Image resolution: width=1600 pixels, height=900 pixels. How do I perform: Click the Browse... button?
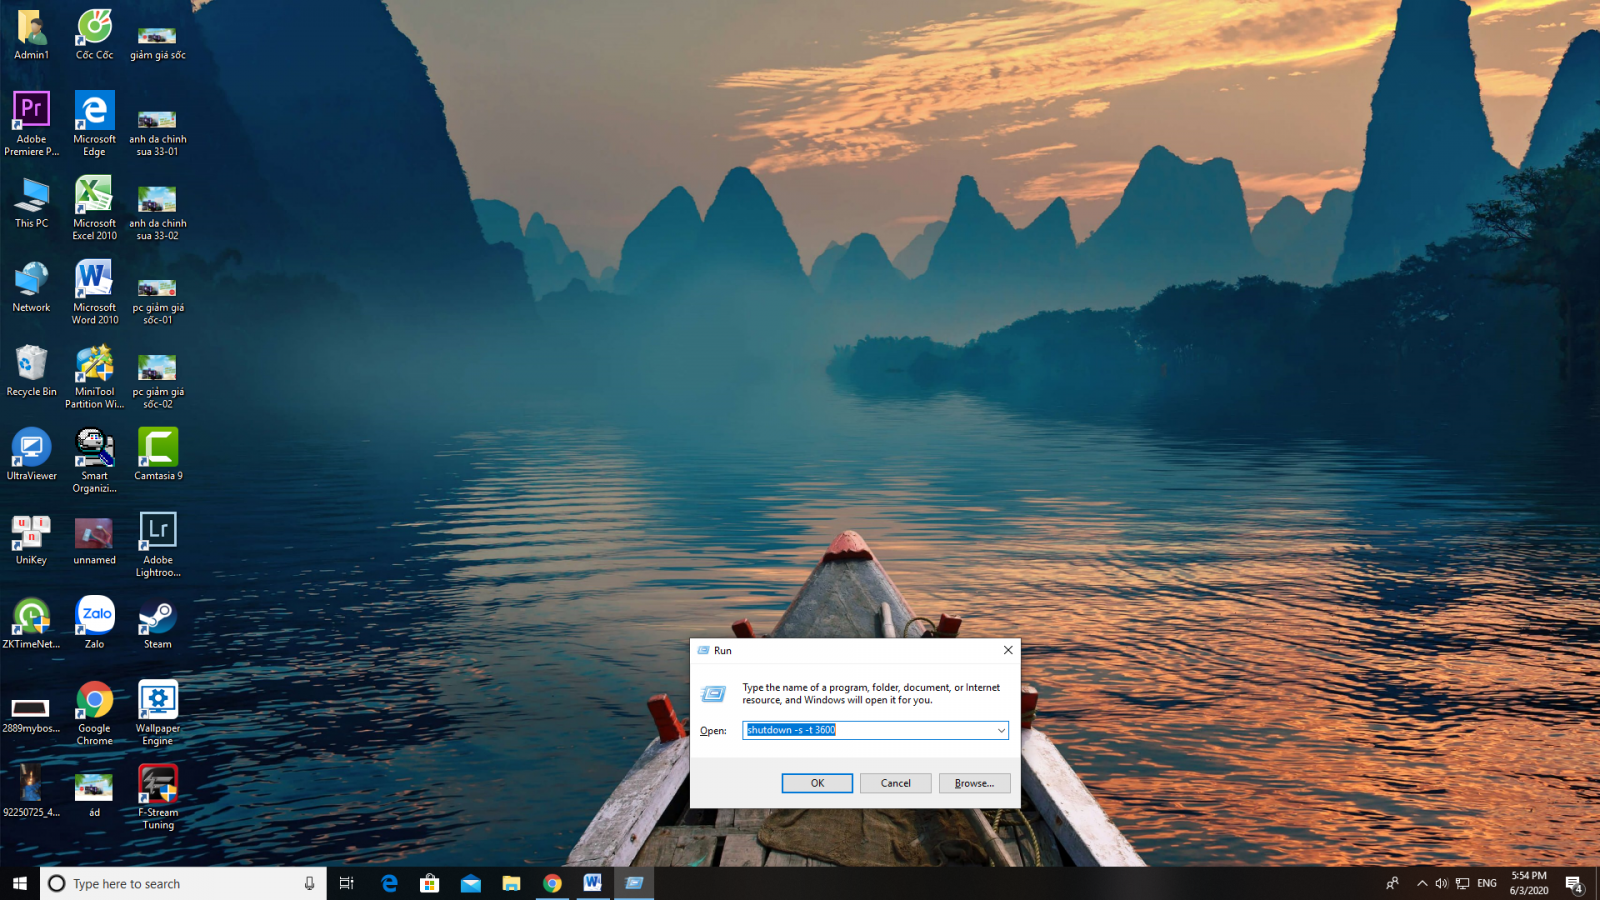point(974,783)
